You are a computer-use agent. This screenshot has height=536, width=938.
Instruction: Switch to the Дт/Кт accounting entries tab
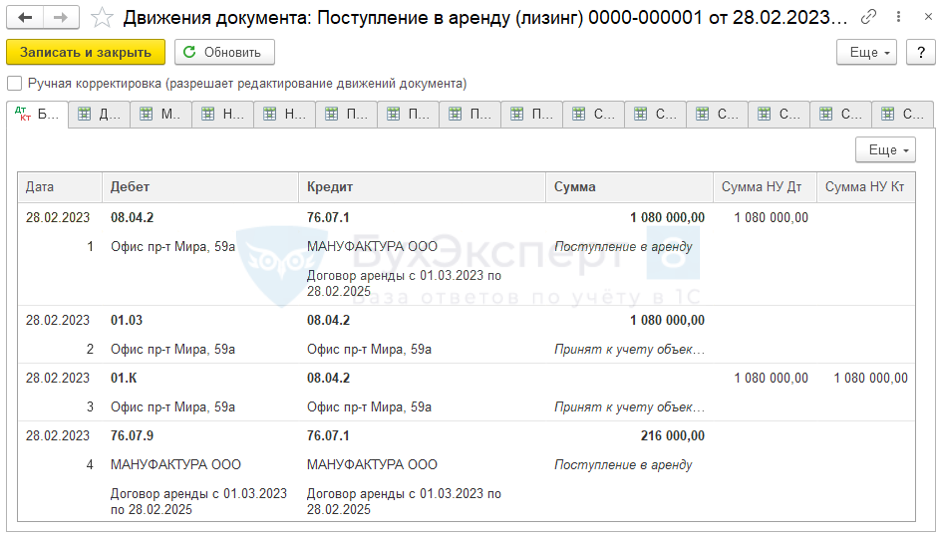37,115
